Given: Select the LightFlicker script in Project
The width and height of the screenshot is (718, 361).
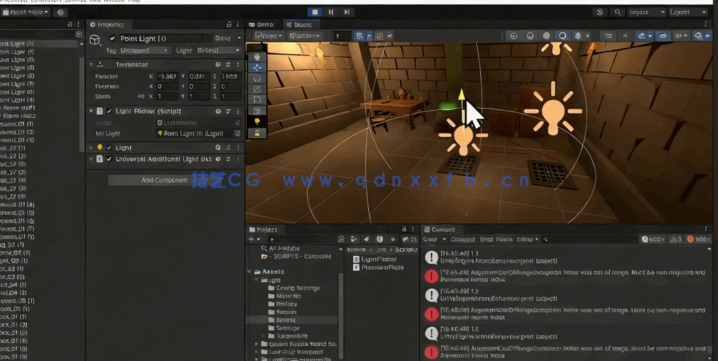Looking at the screenshot, I should pyautogui.click(x=375, y=259).
